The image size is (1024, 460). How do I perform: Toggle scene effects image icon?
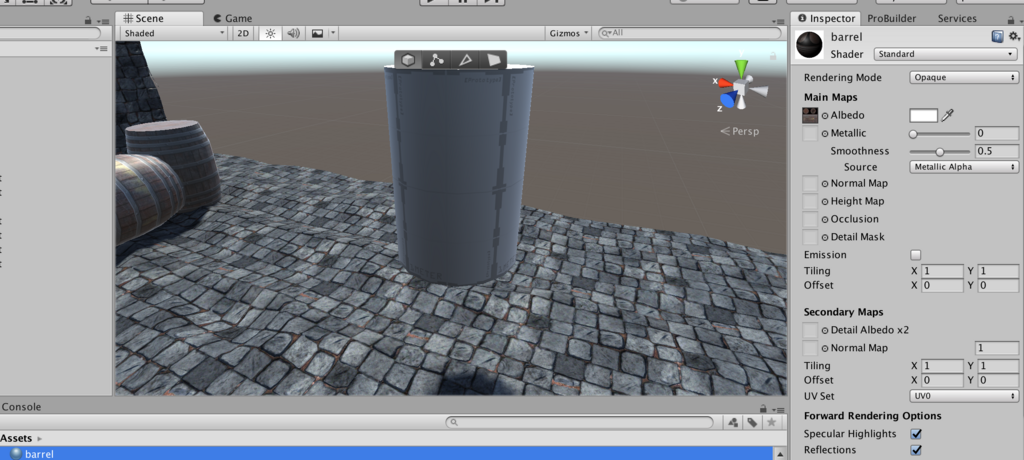317,33
